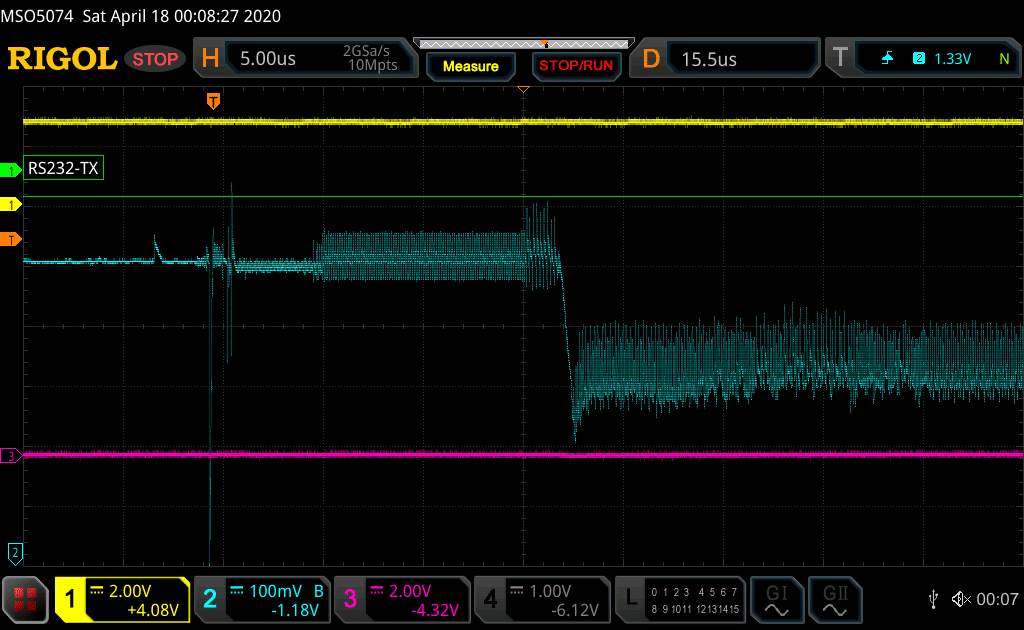Open waveform generator GII settings

[x=834, y=598]
